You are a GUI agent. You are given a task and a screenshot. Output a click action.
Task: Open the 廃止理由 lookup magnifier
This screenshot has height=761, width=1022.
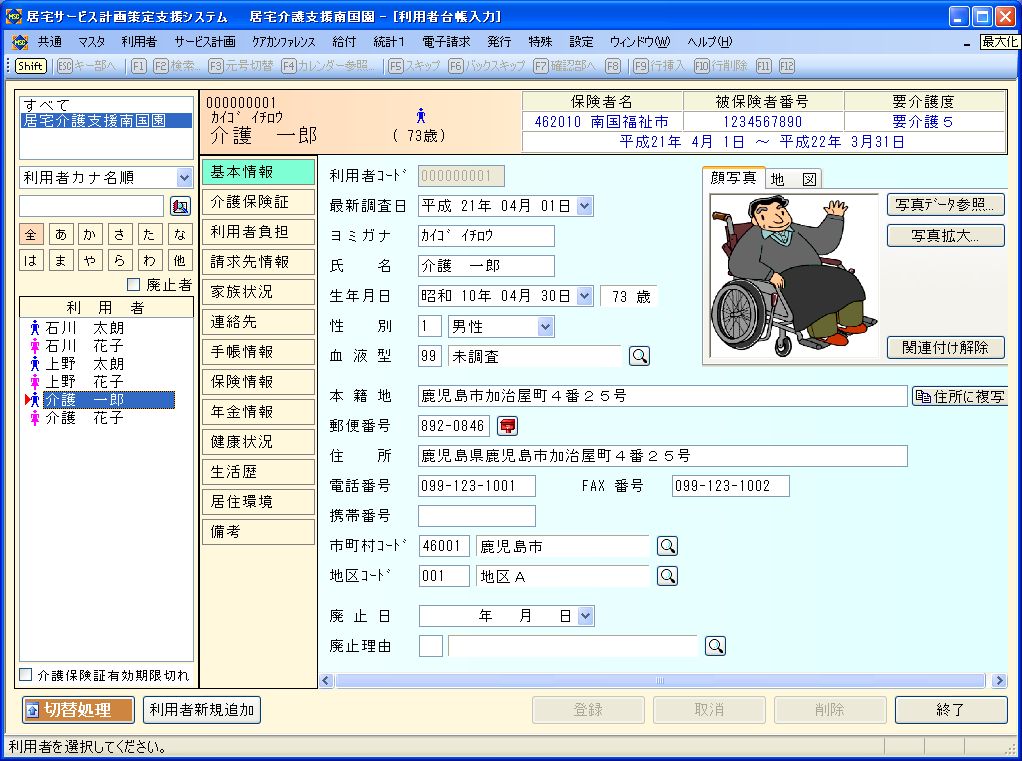pyautogui.click(x=715, y=646)
